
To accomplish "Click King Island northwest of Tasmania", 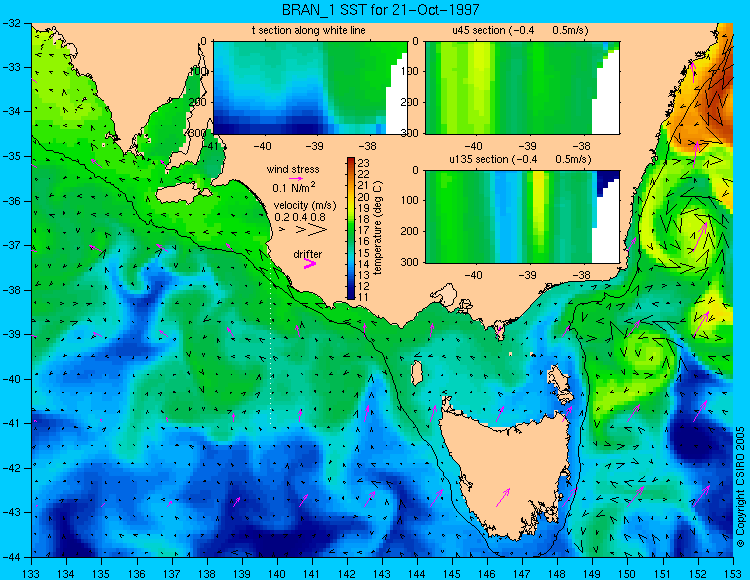I will [417, 373].
